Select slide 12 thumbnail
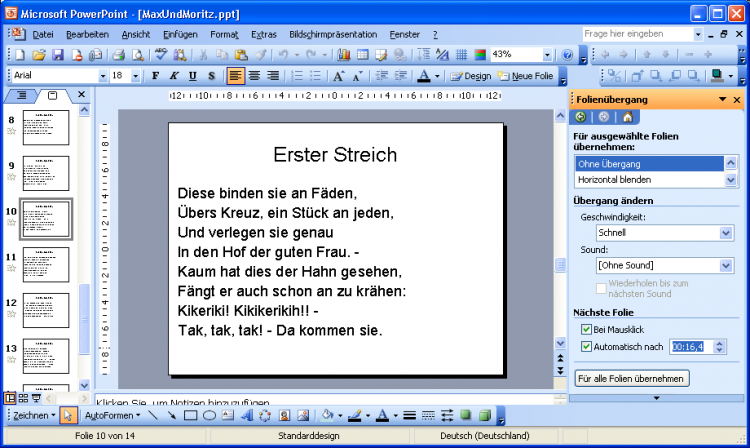The image size is (750, 448). [44, 311]
